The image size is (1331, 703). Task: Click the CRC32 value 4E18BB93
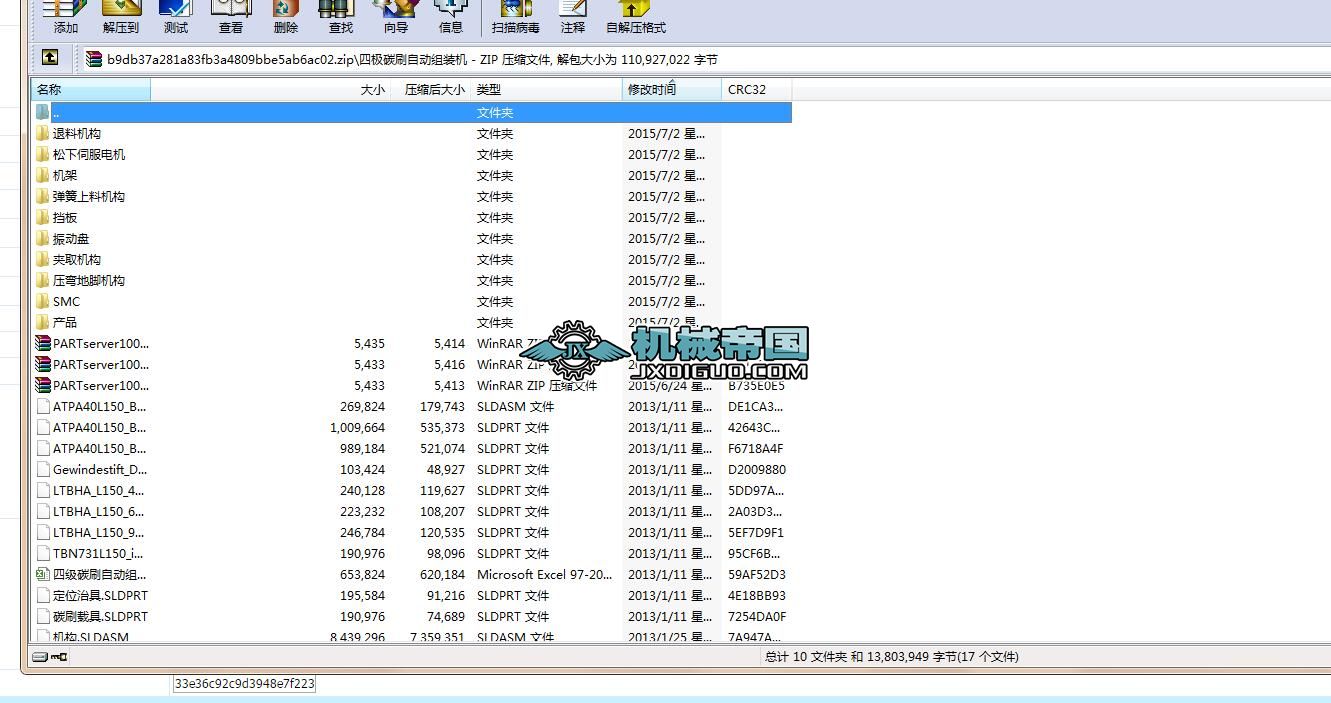pos(757,595)
